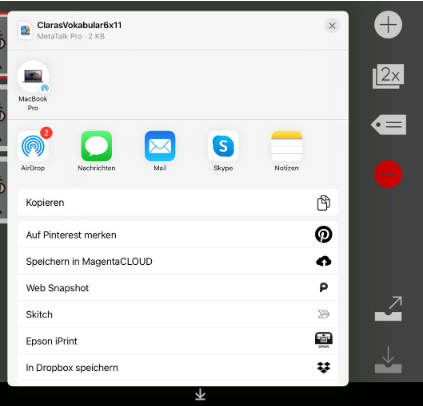This screenshot has height=406, width=423.
Task: Select Auf Pinterest merken
Action: tap(178, 235)
